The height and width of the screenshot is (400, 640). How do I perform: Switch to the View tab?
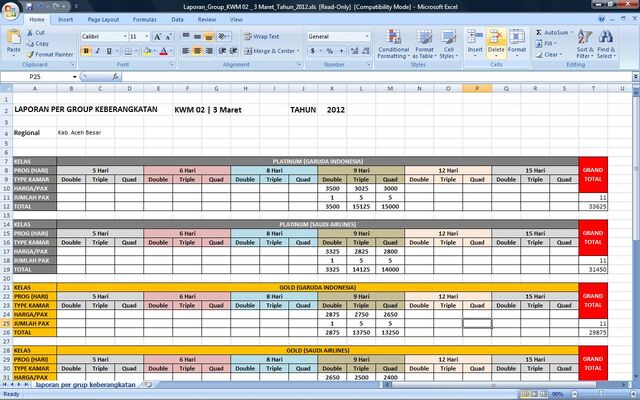point(236,19)
